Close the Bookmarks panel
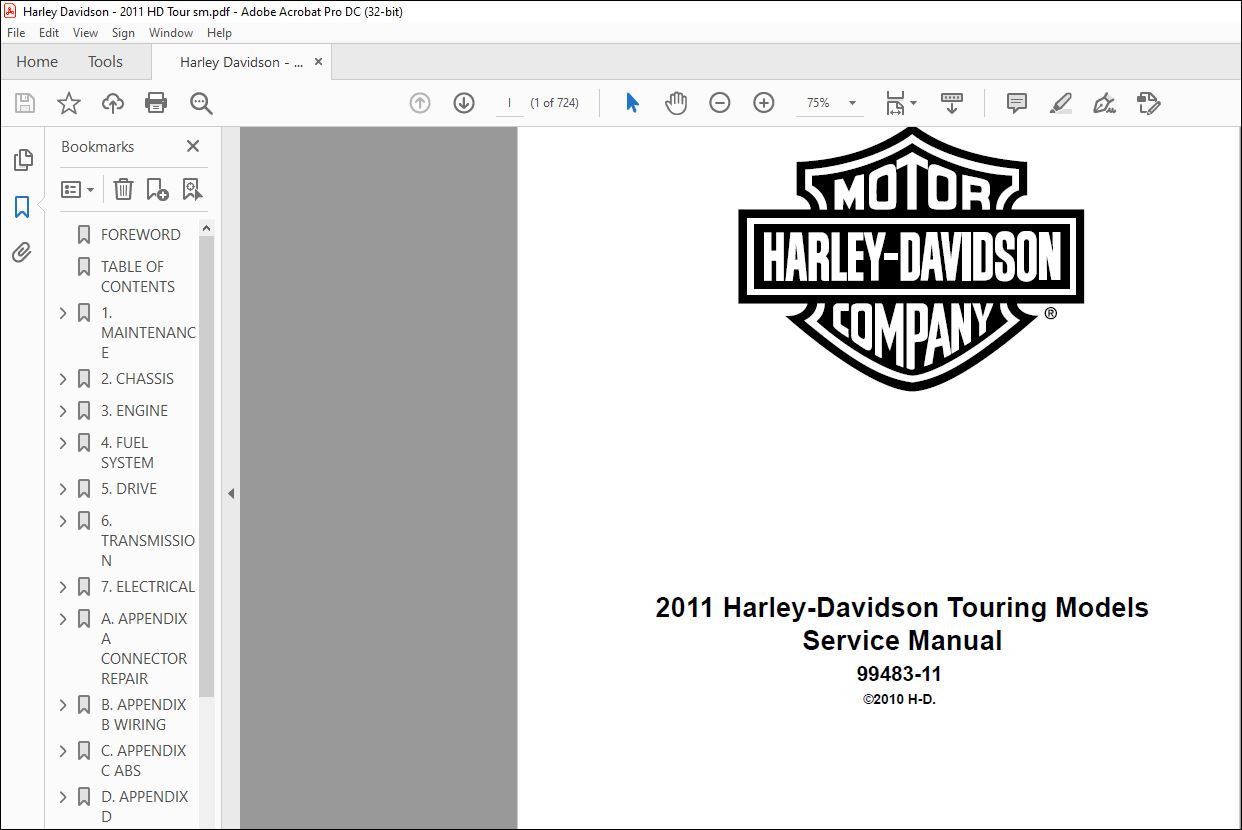 pyautogui.click(x=193, y=146)
